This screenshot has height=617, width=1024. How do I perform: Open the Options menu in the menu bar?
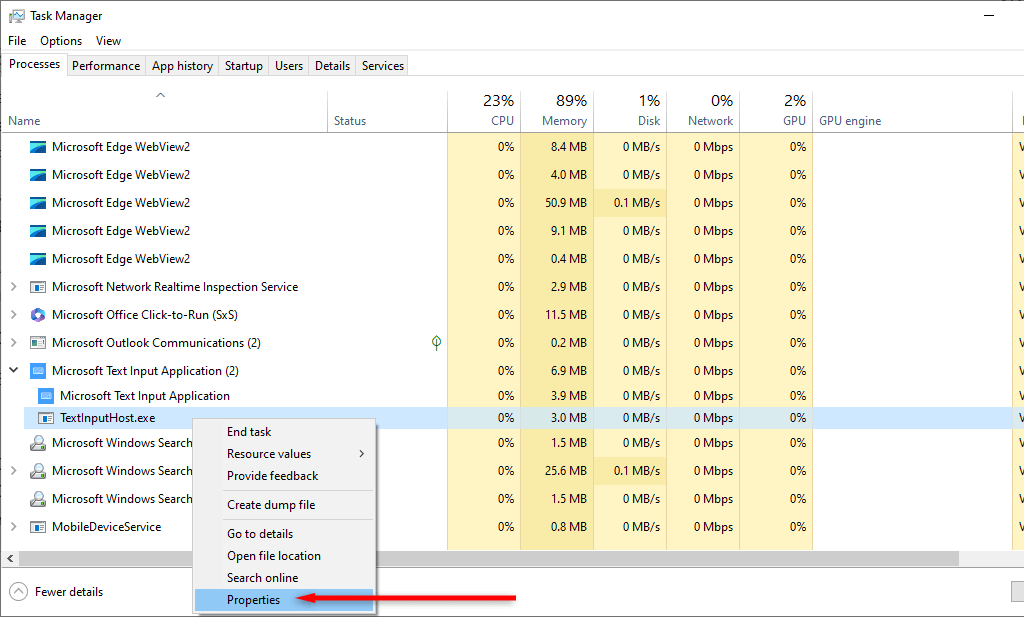61,41
